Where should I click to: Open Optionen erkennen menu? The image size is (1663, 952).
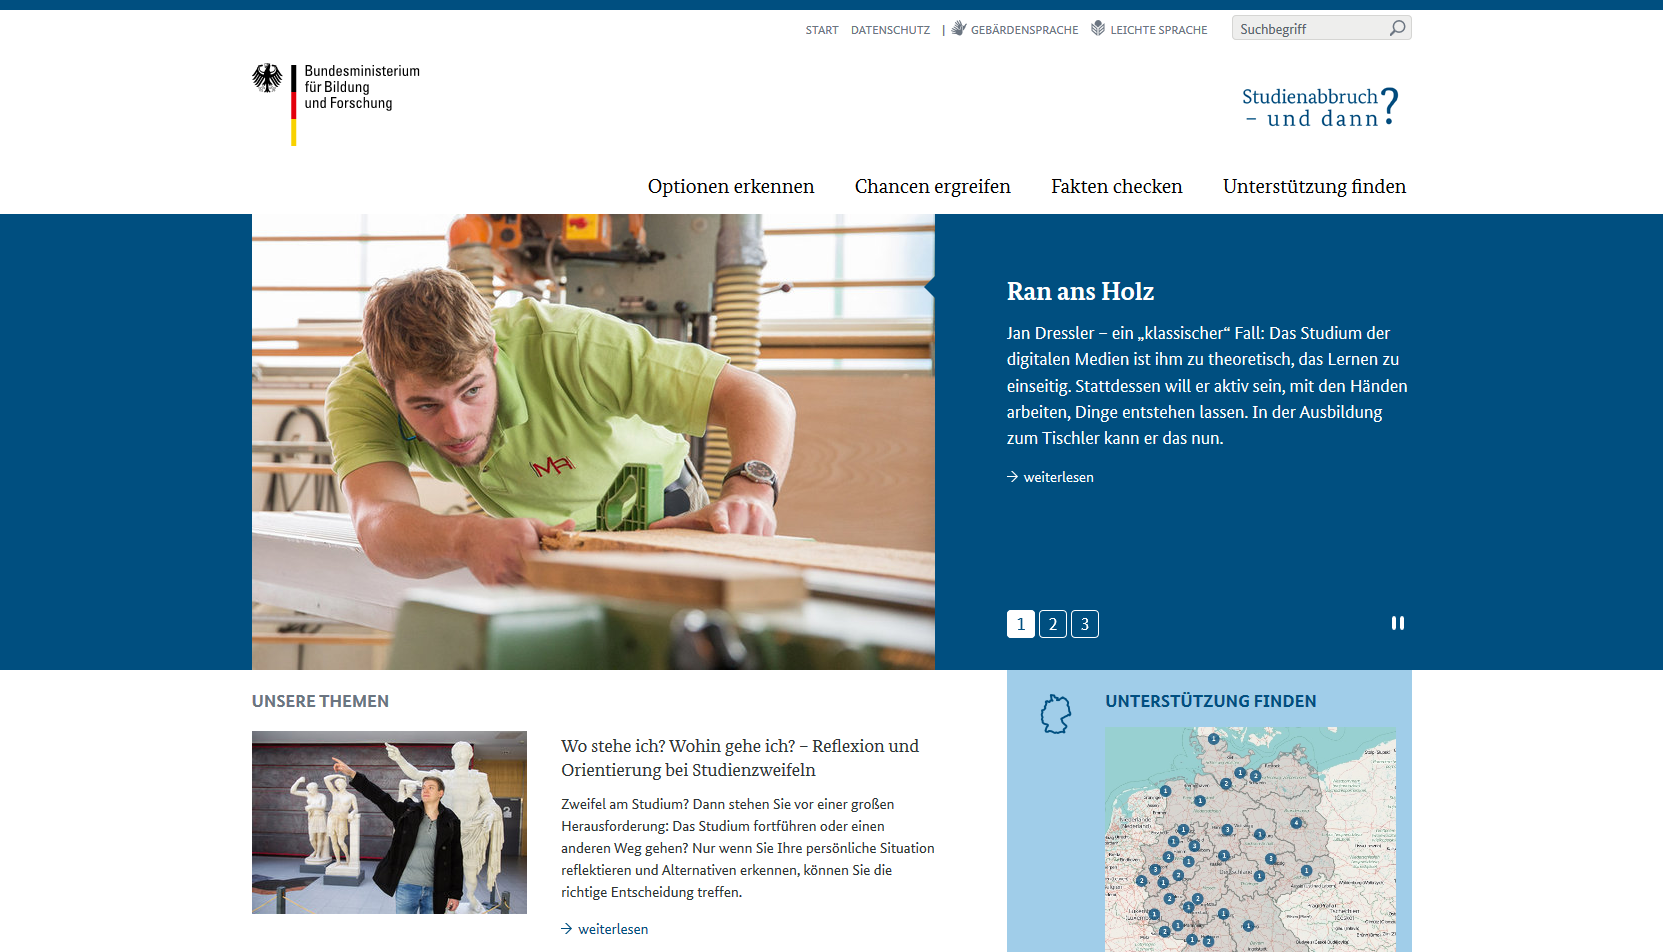pos(731,186)
